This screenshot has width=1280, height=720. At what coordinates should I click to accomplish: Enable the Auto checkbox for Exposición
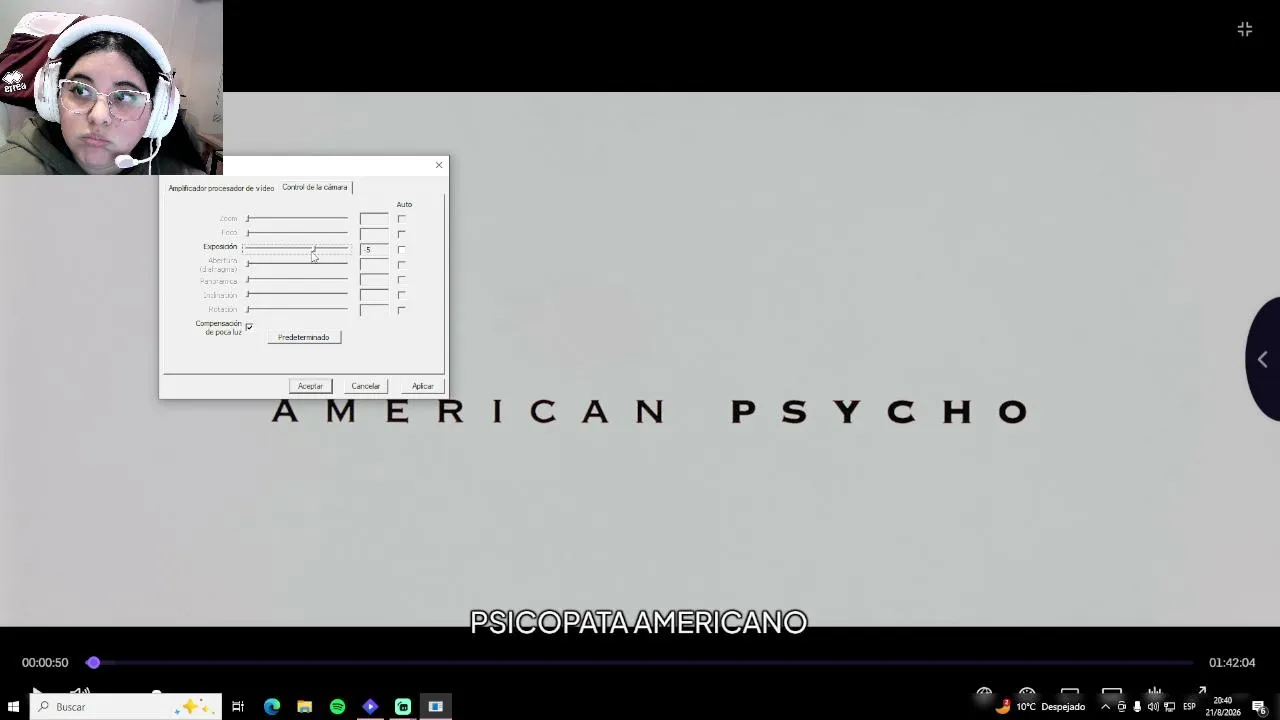coord(401,249)
